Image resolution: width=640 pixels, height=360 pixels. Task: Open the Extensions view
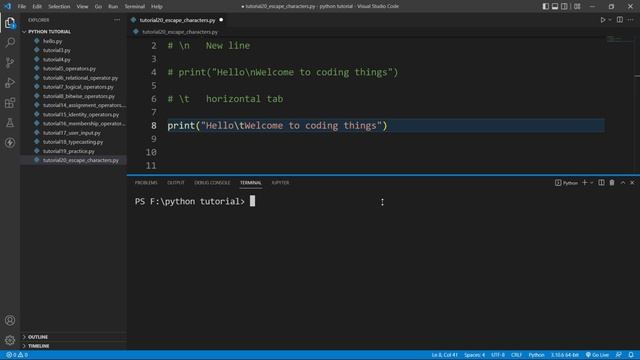tap(10, 102)
